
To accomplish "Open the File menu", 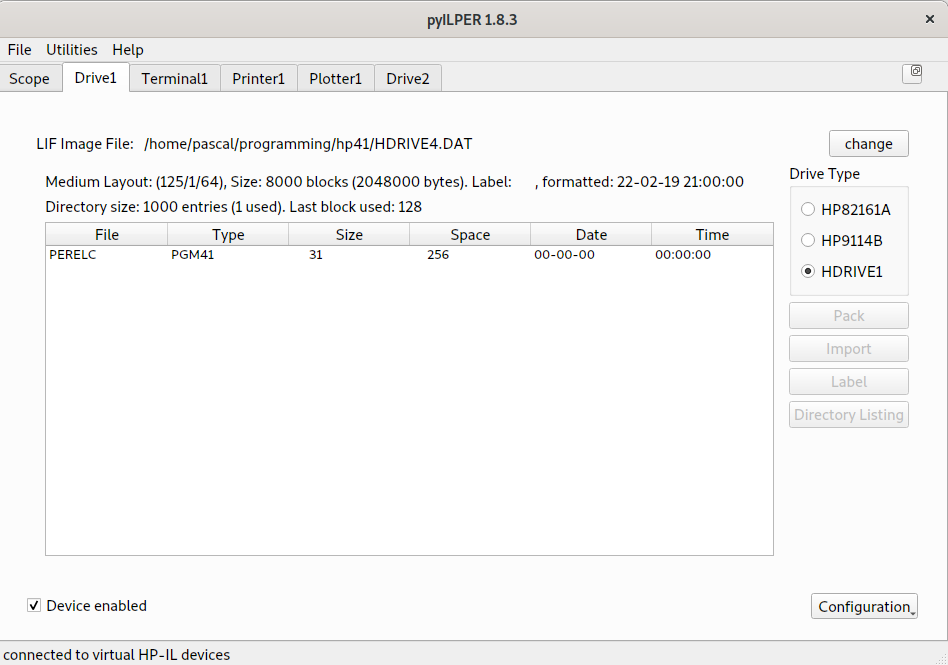I will pos(19,50).
